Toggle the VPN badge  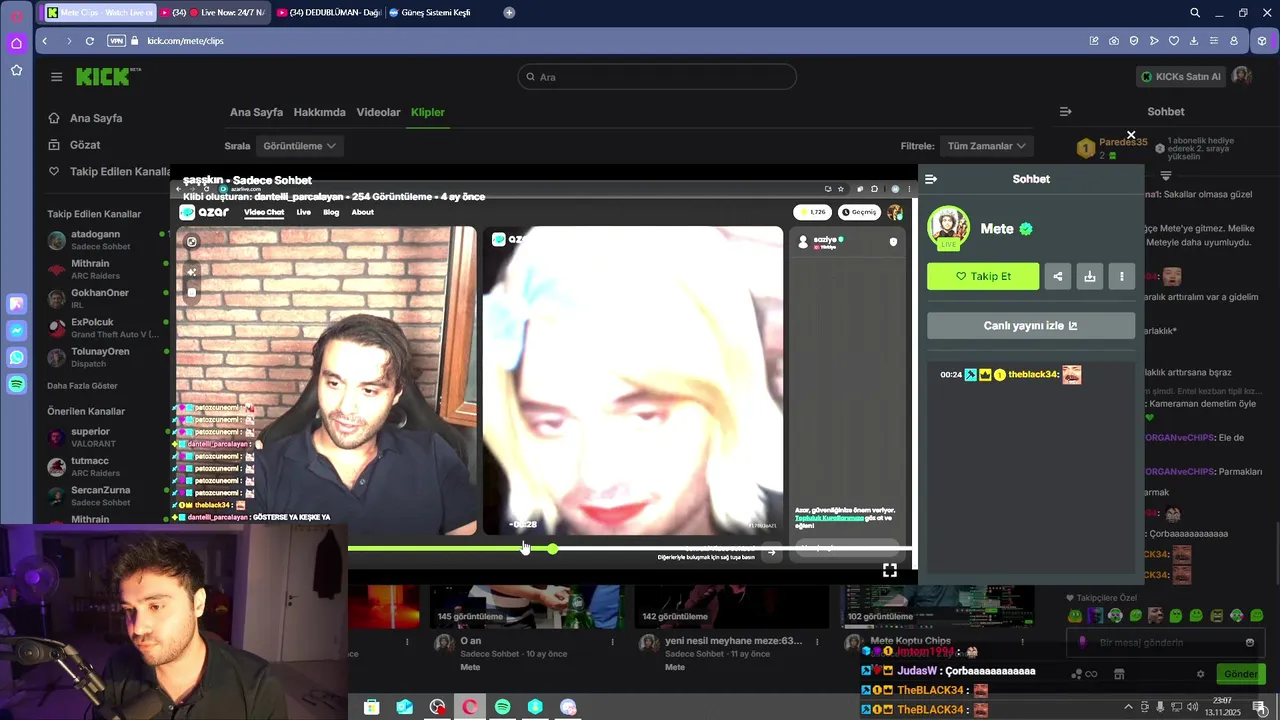pyautogui.click(x=116, y=41)
